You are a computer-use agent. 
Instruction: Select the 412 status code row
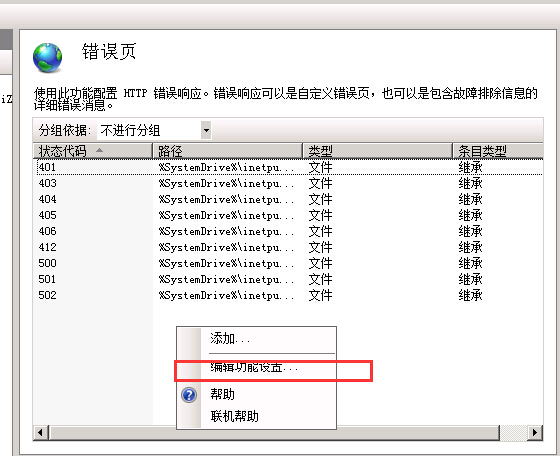pos(289,247)
